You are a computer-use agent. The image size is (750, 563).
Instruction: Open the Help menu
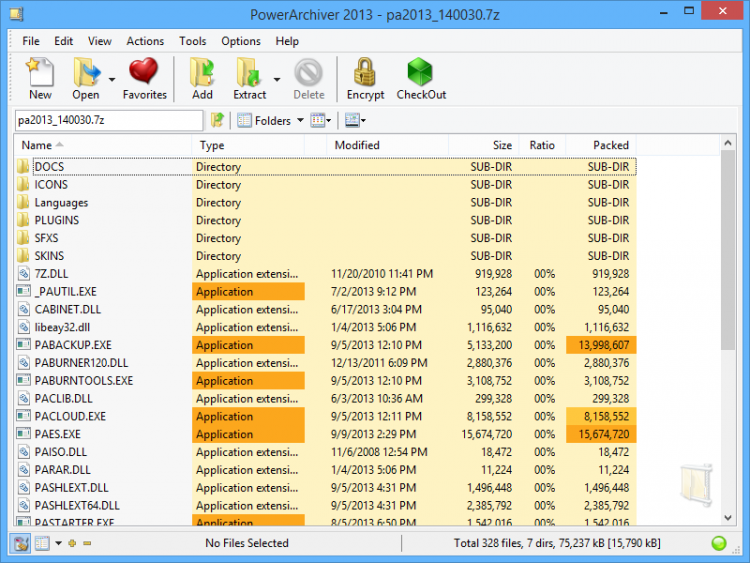click(287, 41)
